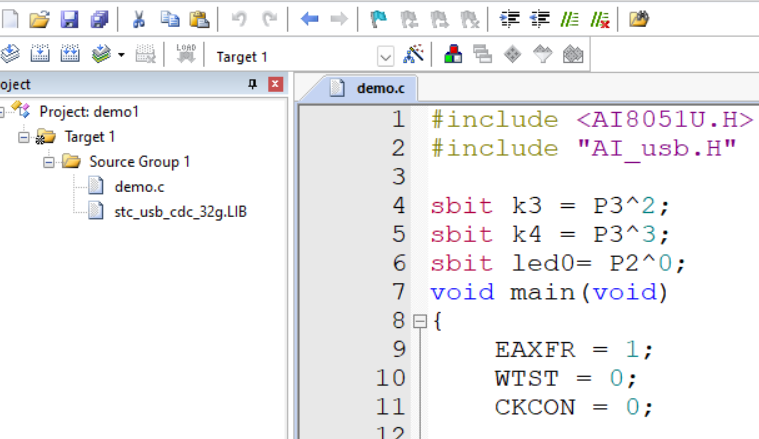Toggle bookmark with the blue flag icon
This screenshot has width=759, height=439.
[x=377, y=18]
